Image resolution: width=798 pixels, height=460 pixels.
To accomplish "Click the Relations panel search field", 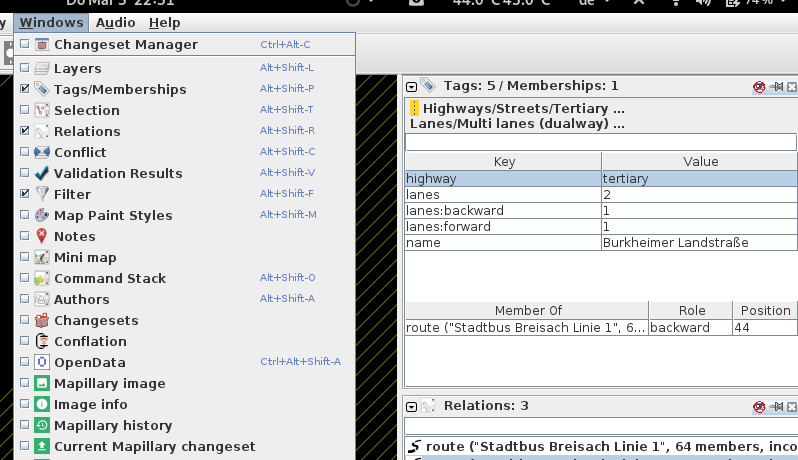I will [601, 426].
